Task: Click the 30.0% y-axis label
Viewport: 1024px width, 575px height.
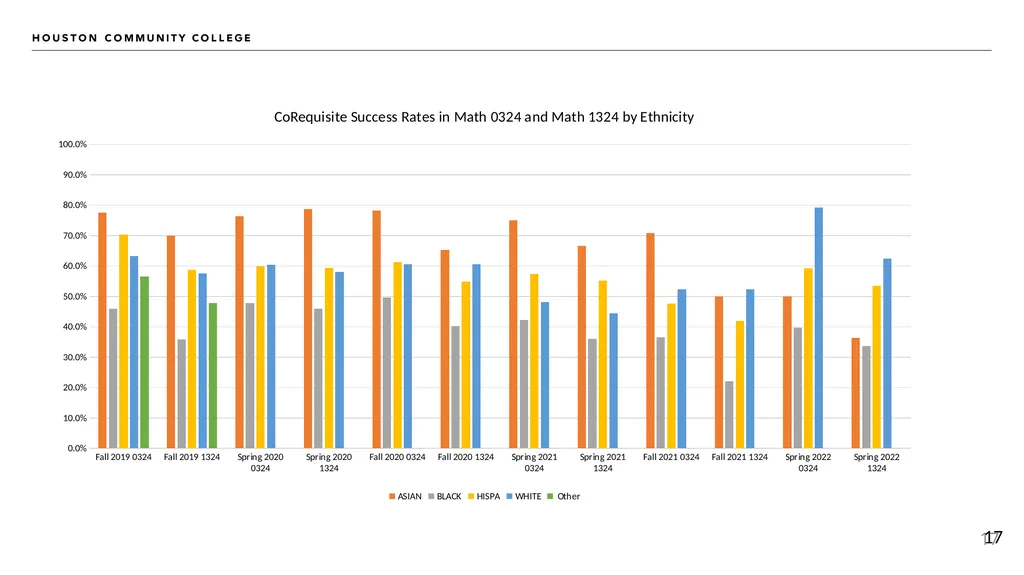Action: tap(75, 357)
